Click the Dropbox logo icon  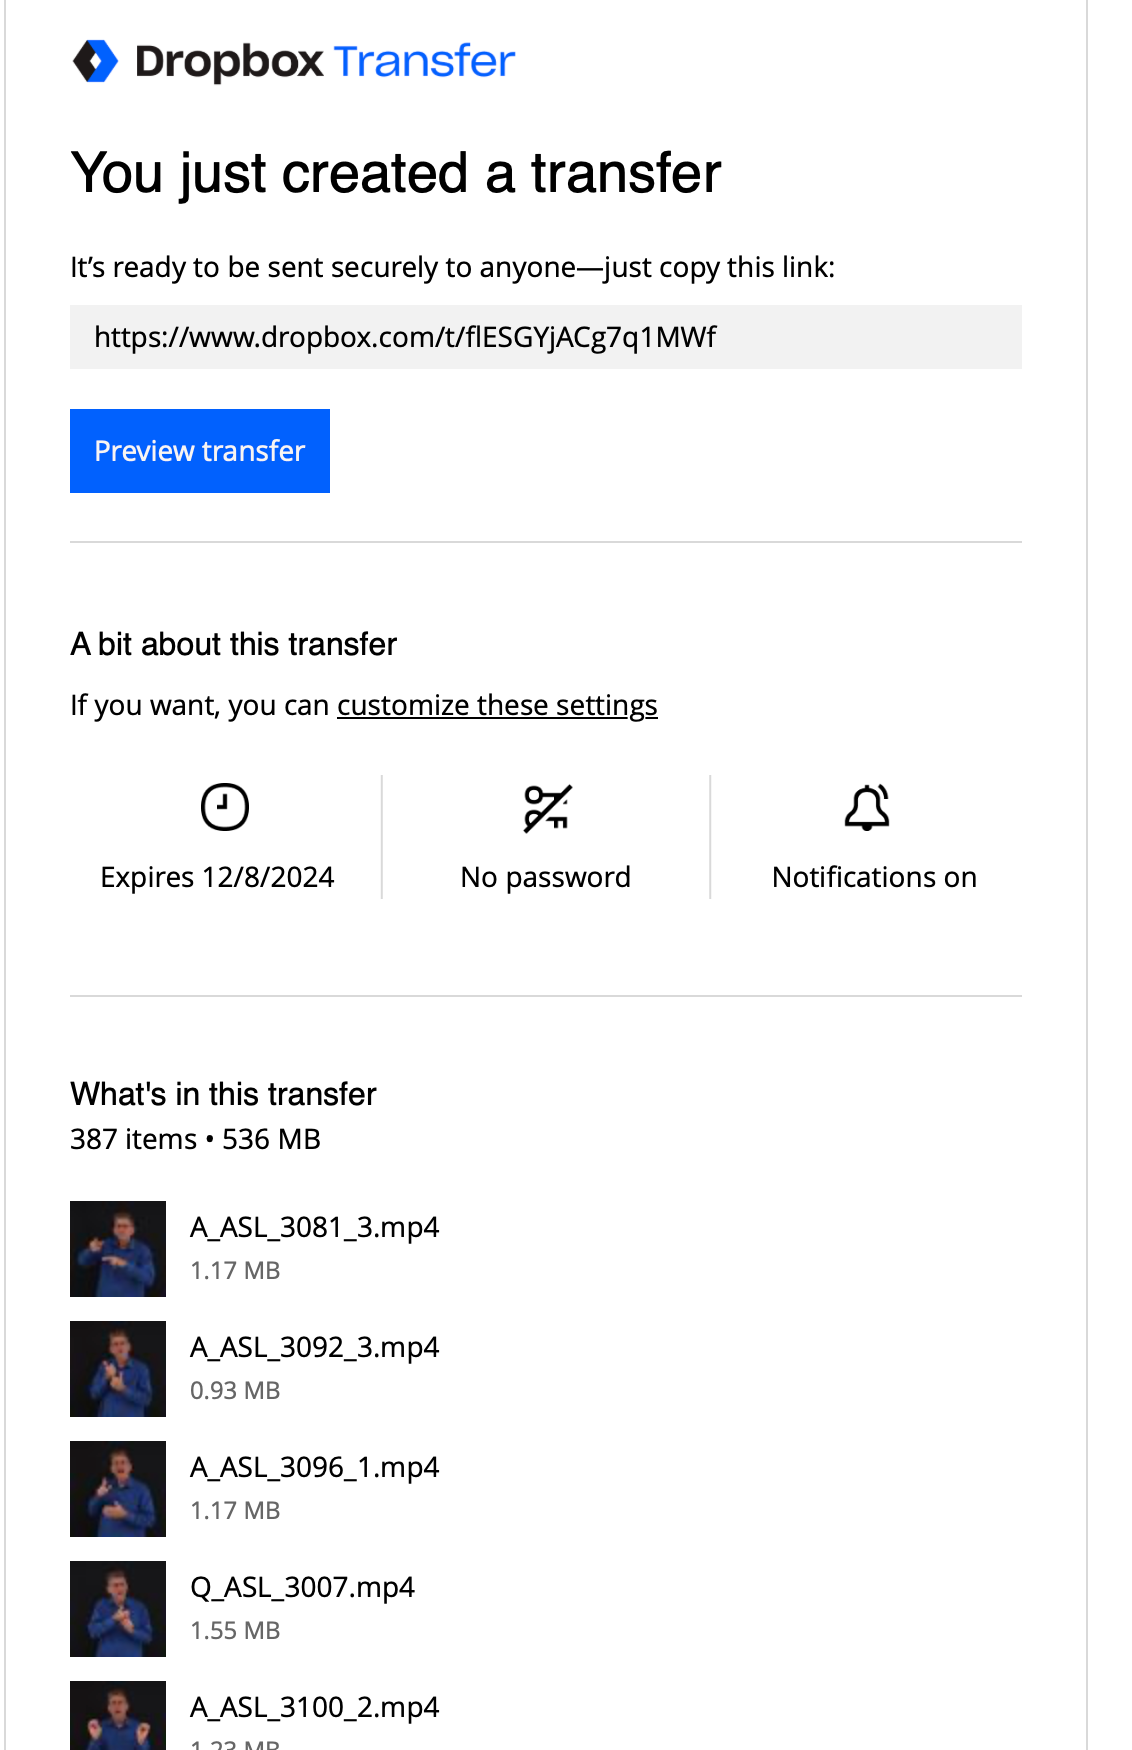point(96,61)
